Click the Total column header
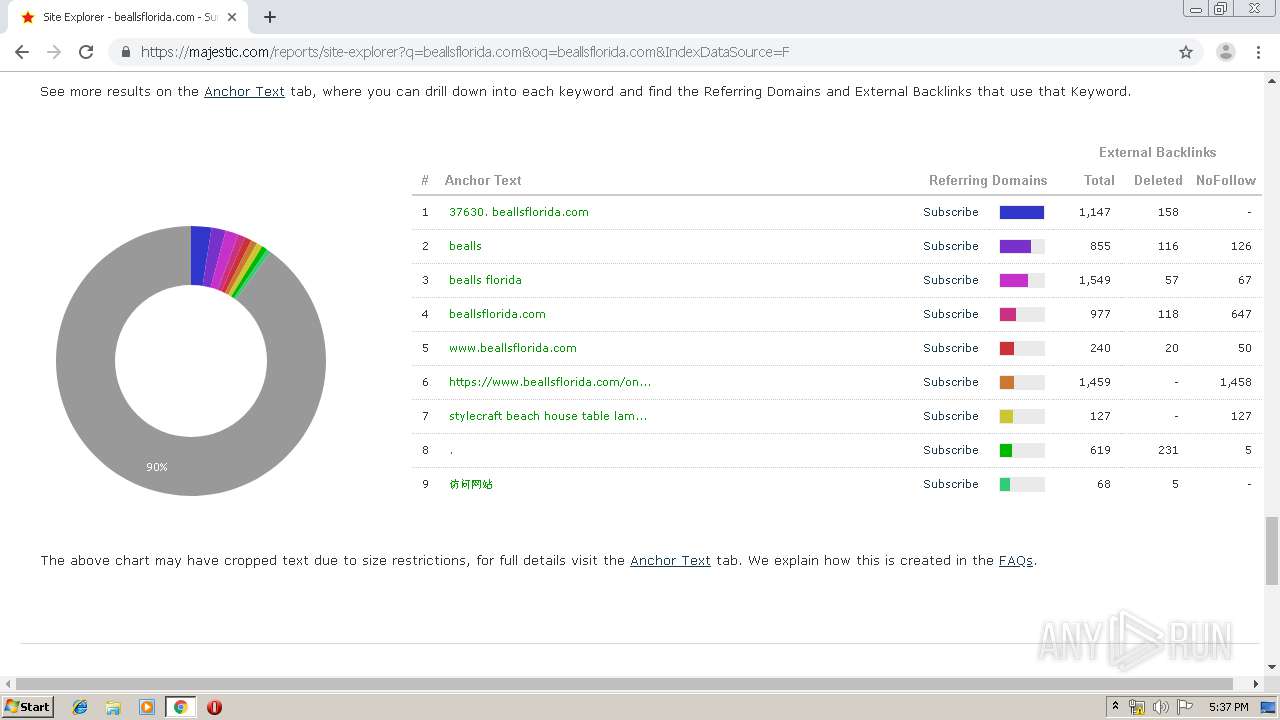Viewport: 1280px width, 720px height. coord(1099,180)
